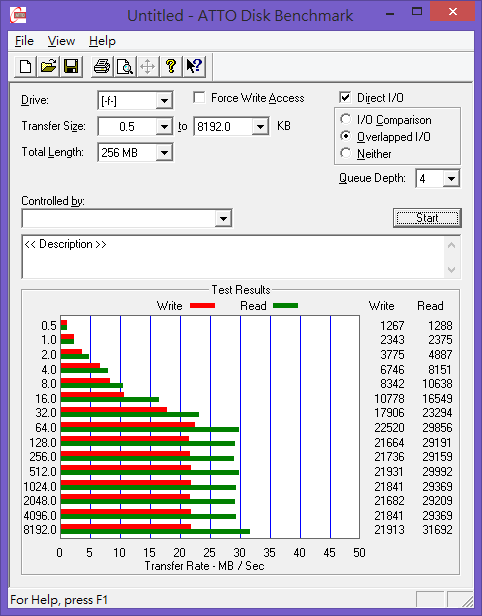Image resolution: width=482 pixels, height=616 pixels.
Task: Click the Read column header above values
Action: click(430, 306)
